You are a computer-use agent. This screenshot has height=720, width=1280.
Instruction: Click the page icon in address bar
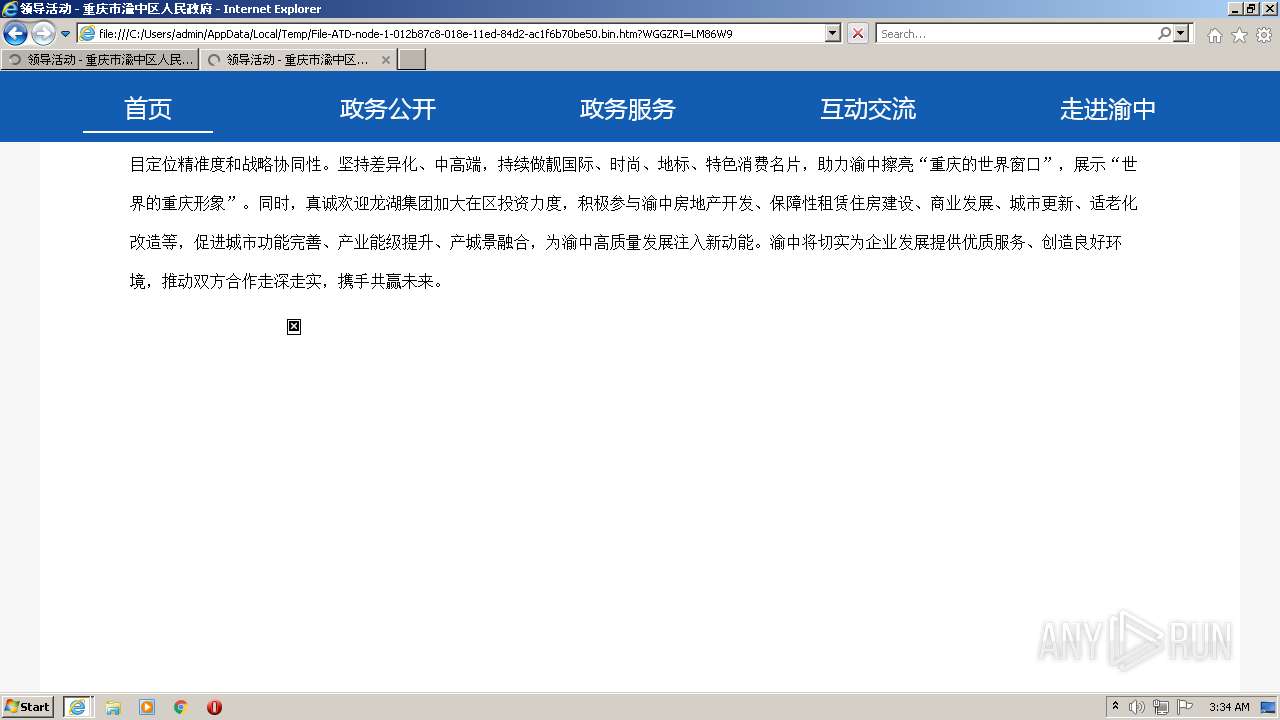[x=88, y=33]
